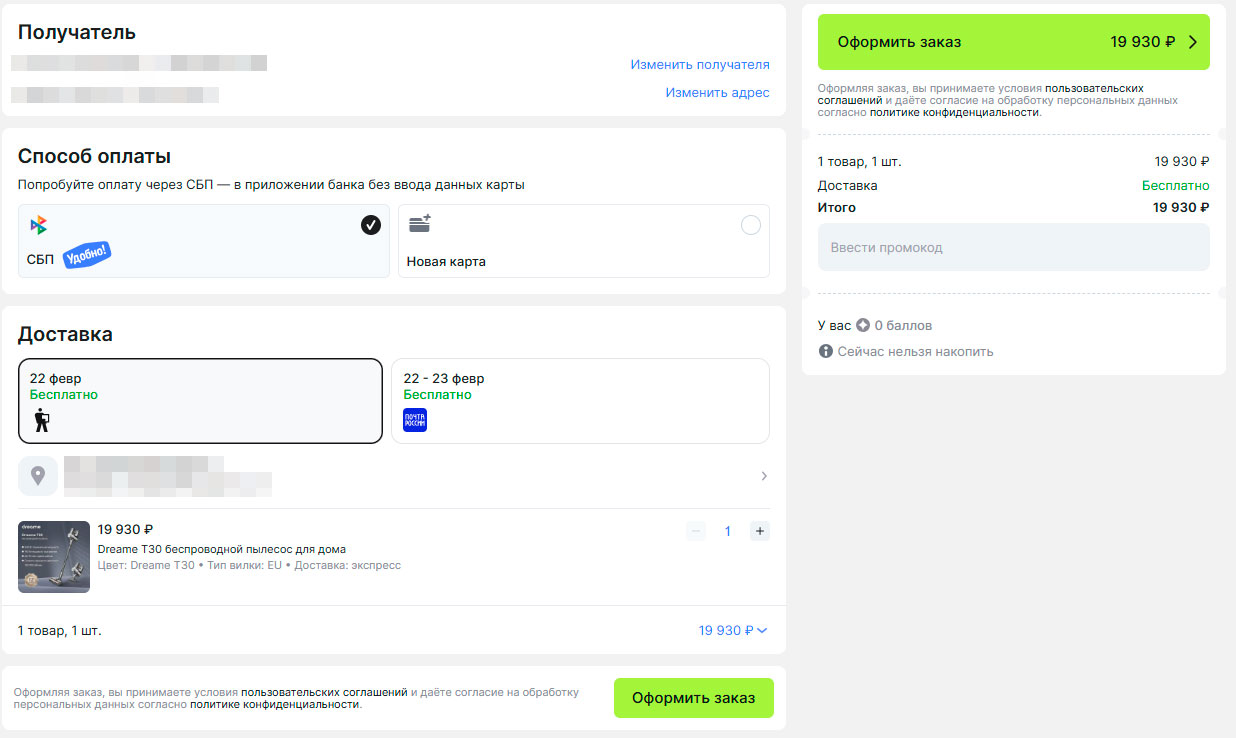Click Dreame T30 беспроводной пылесос product title
The height and width of the screenshot is (738, 1236).
coord(222,549)
